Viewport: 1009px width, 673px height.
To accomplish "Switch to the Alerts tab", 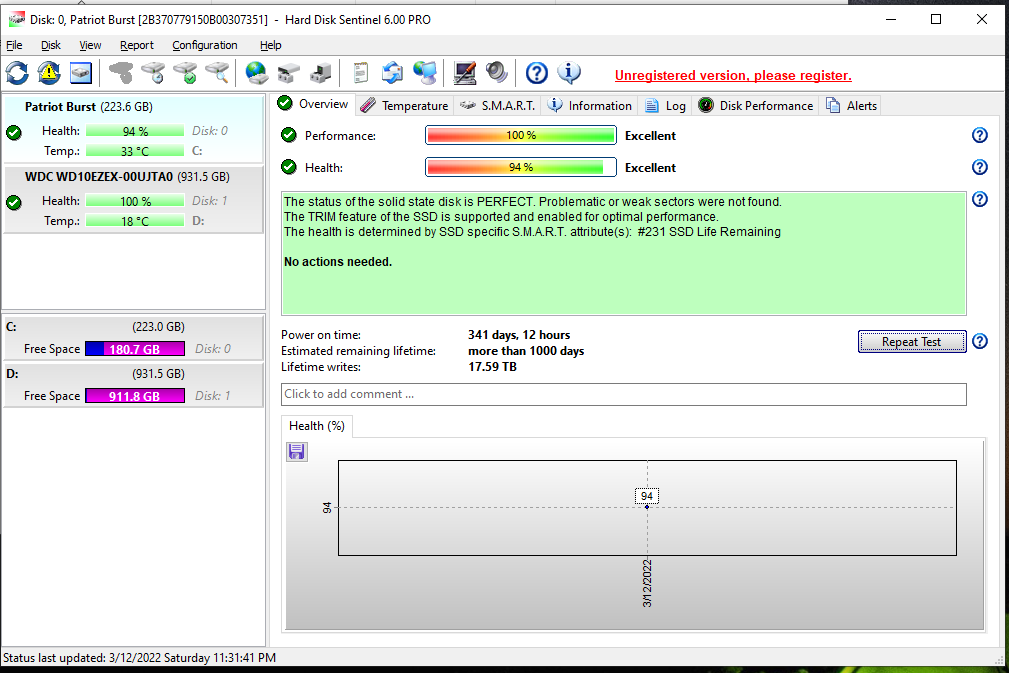I will coord(851,106).
